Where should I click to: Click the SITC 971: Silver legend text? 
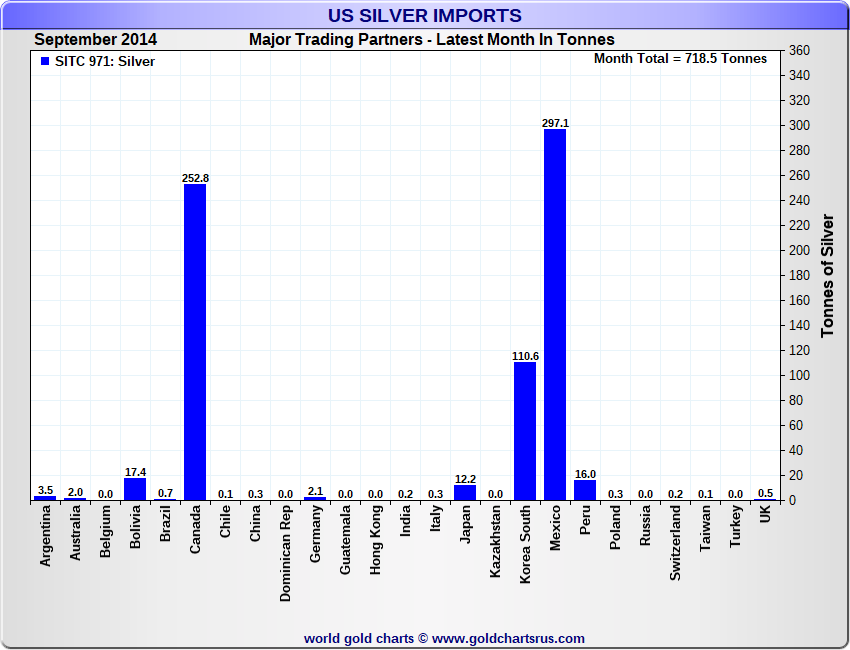pyautogui.click(x=105, y=61)
